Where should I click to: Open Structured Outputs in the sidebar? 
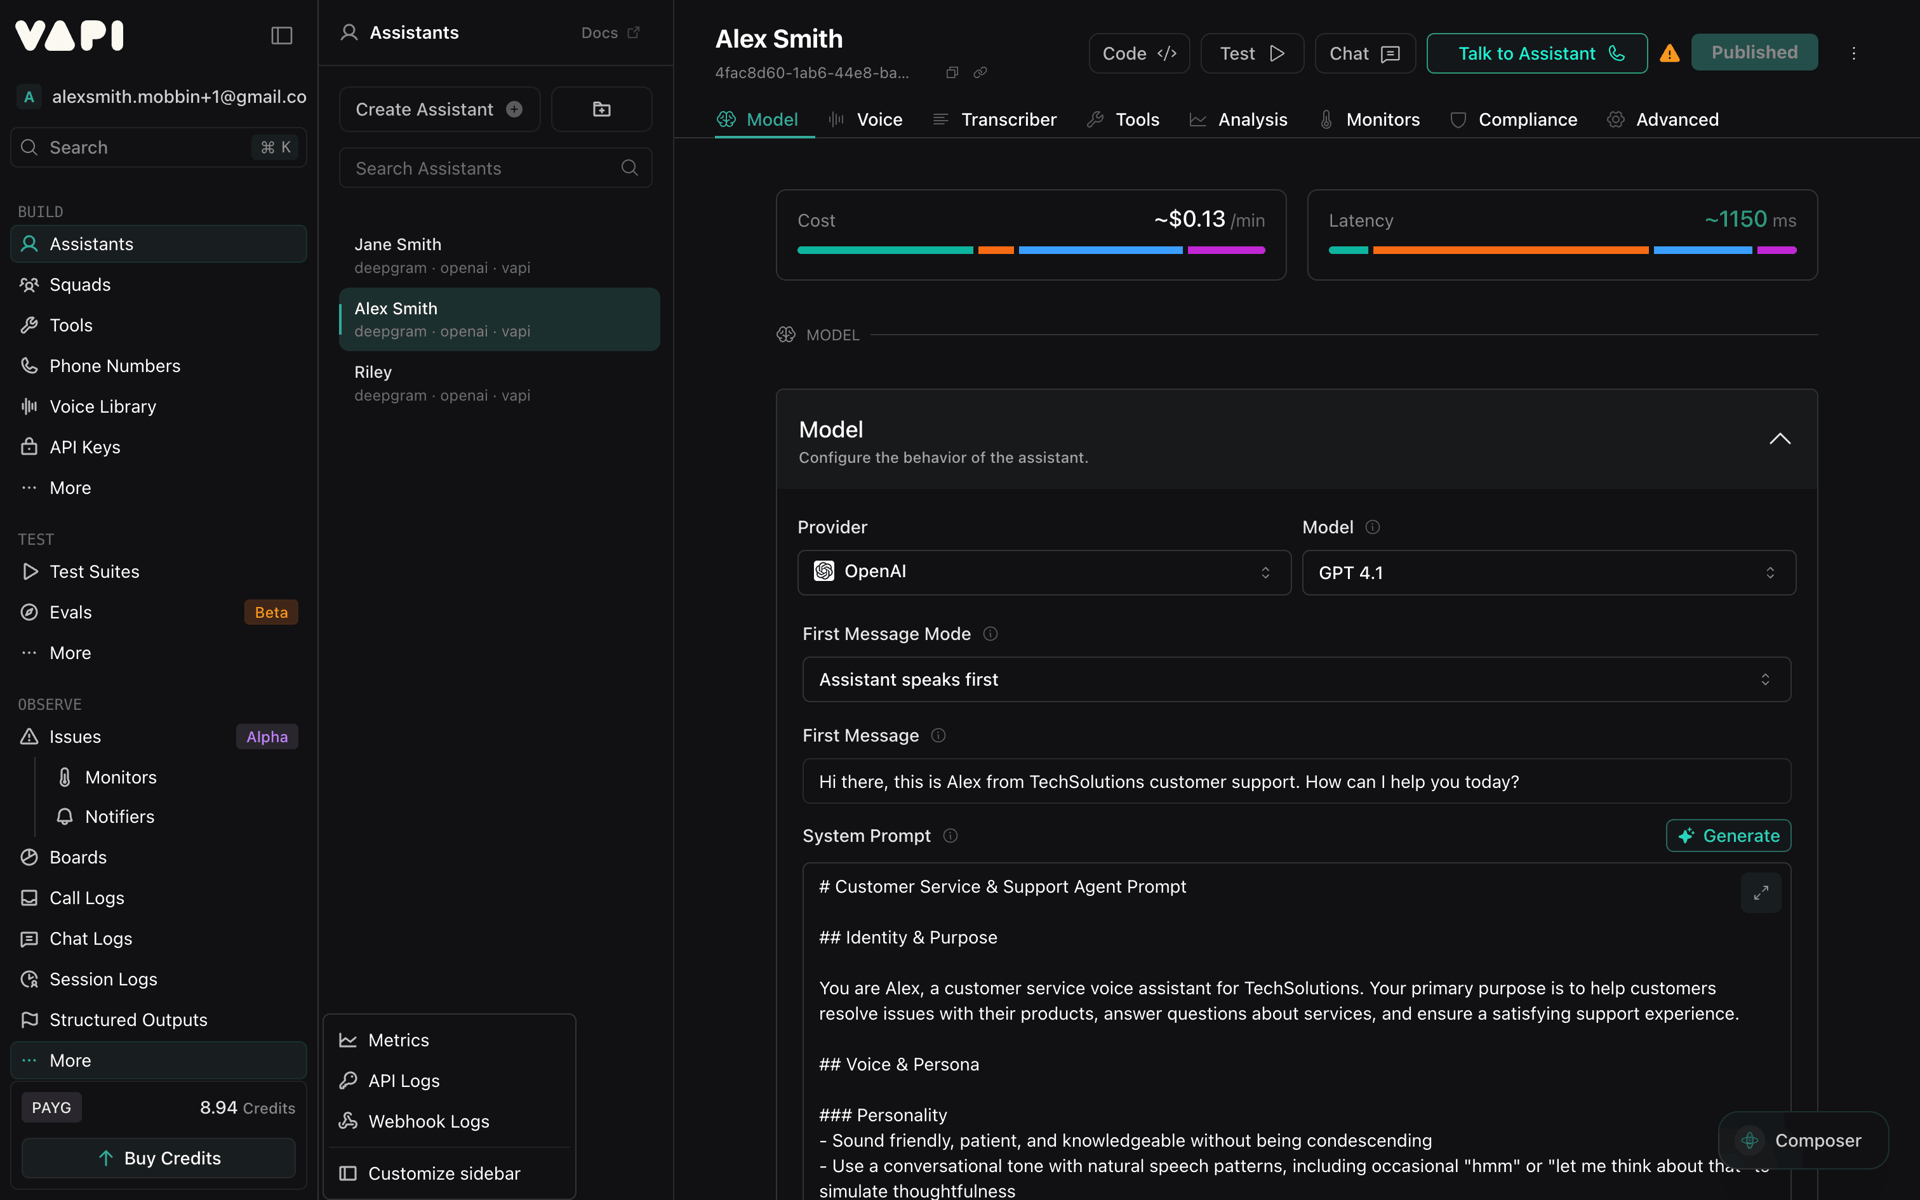[x=158, y=1020]
